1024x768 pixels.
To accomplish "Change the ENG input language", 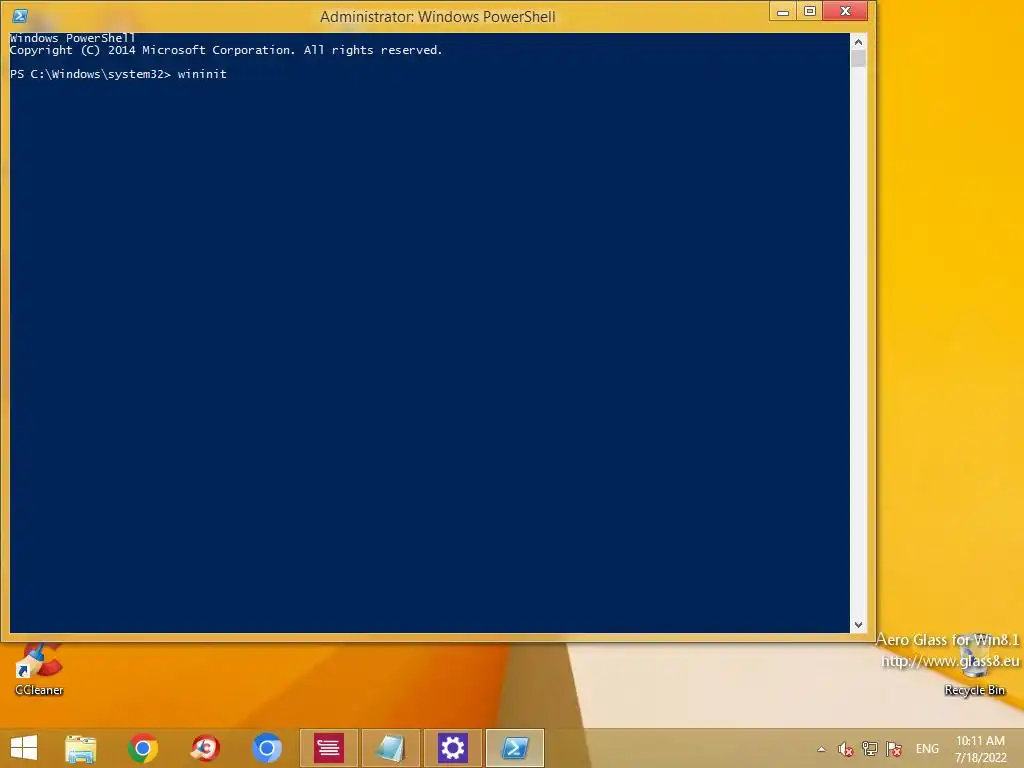I will 927,749.
